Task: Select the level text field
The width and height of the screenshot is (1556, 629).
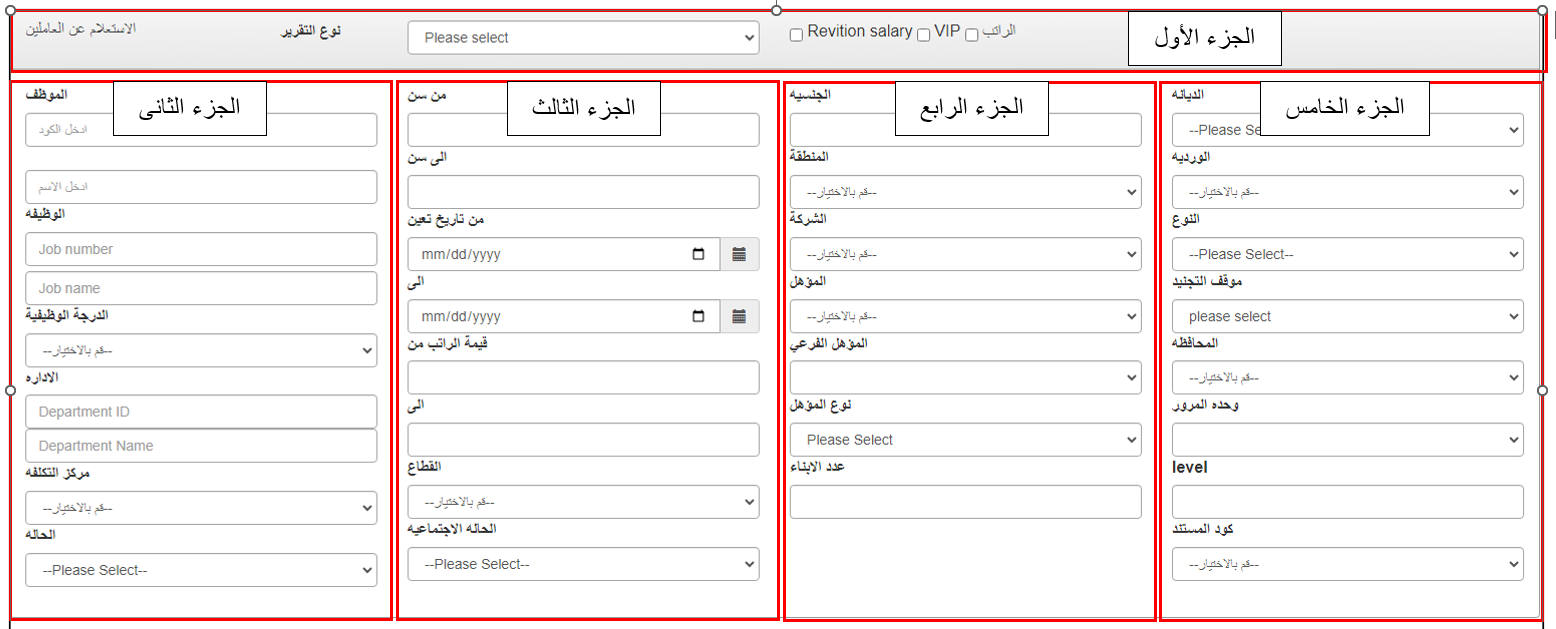Action: 1347,502
